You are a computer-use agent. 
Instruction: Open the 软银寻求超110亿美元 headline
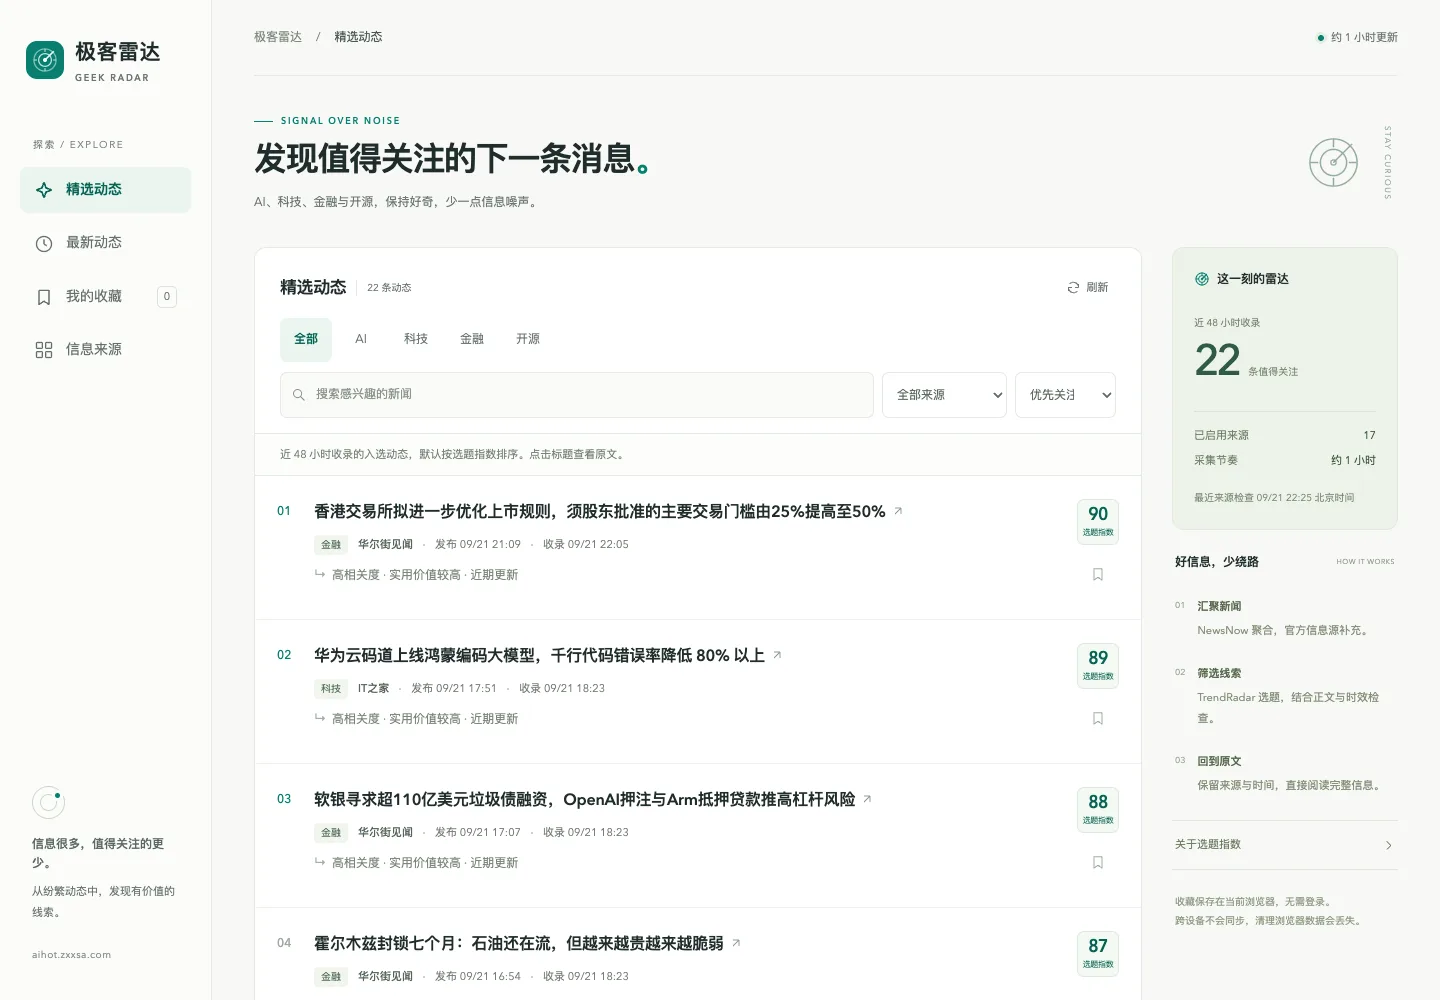[585, 799]
